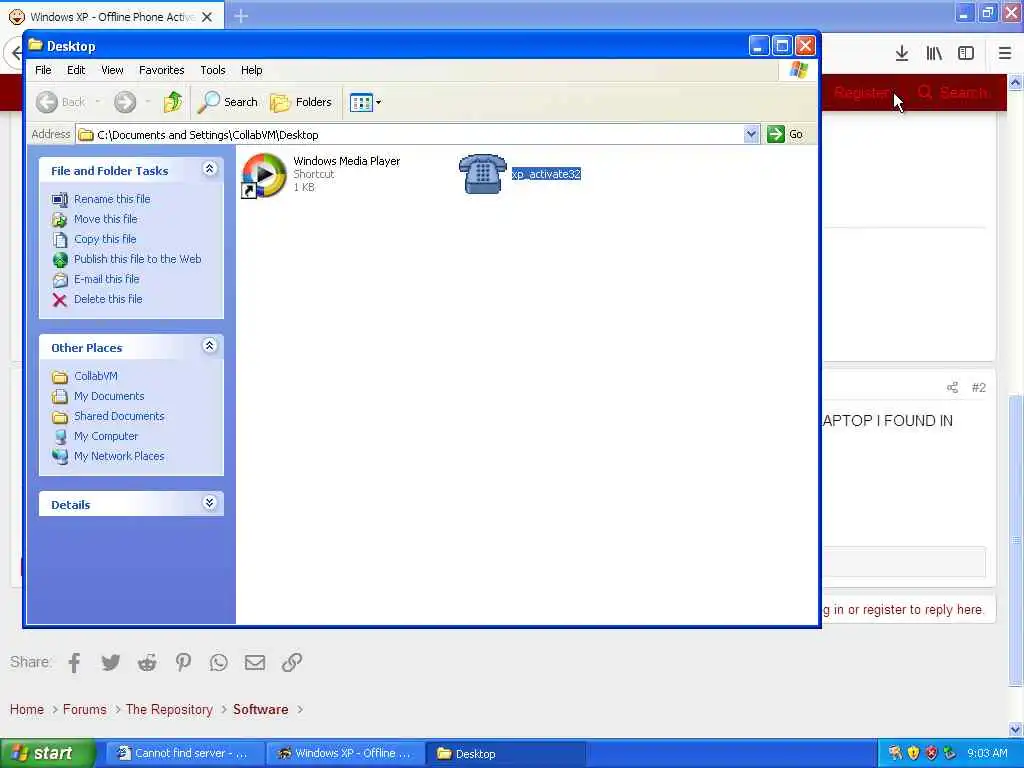Screen dimensions: 1024x768
Task: Open My Documents in Other Places
Action: point(108,396)
